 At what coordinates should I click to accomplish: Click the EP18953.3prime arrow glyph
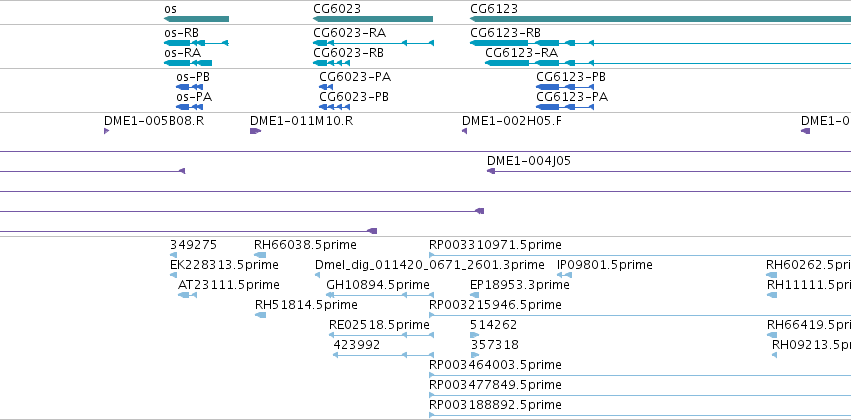click(474, 295)
